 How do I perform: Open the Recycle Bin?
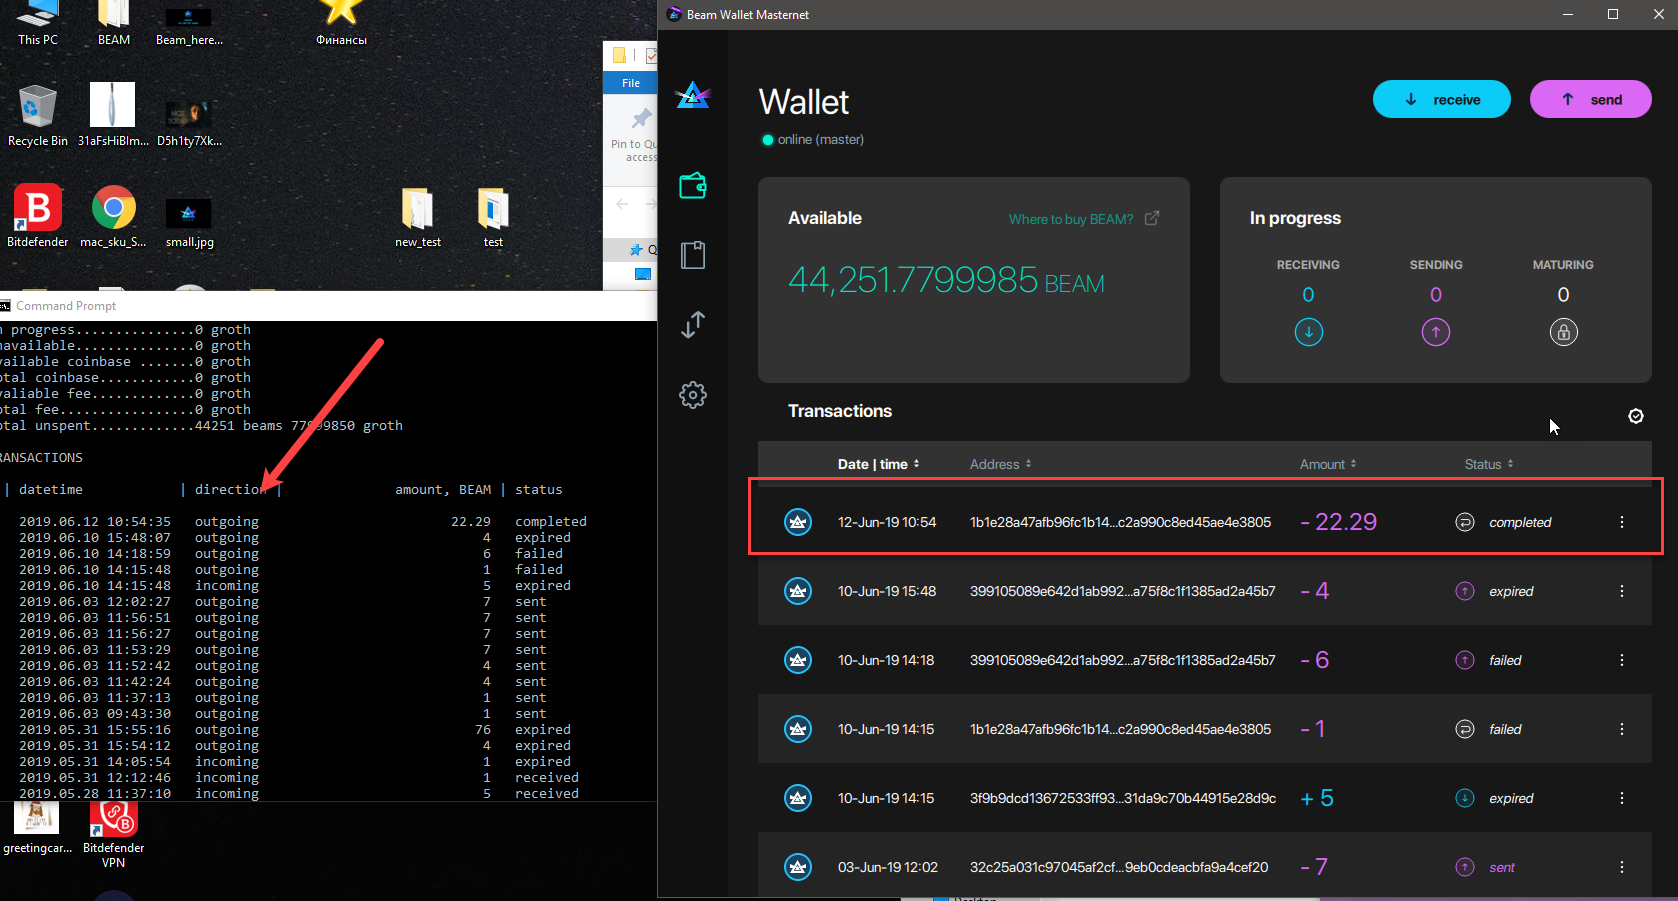[37, 105]
